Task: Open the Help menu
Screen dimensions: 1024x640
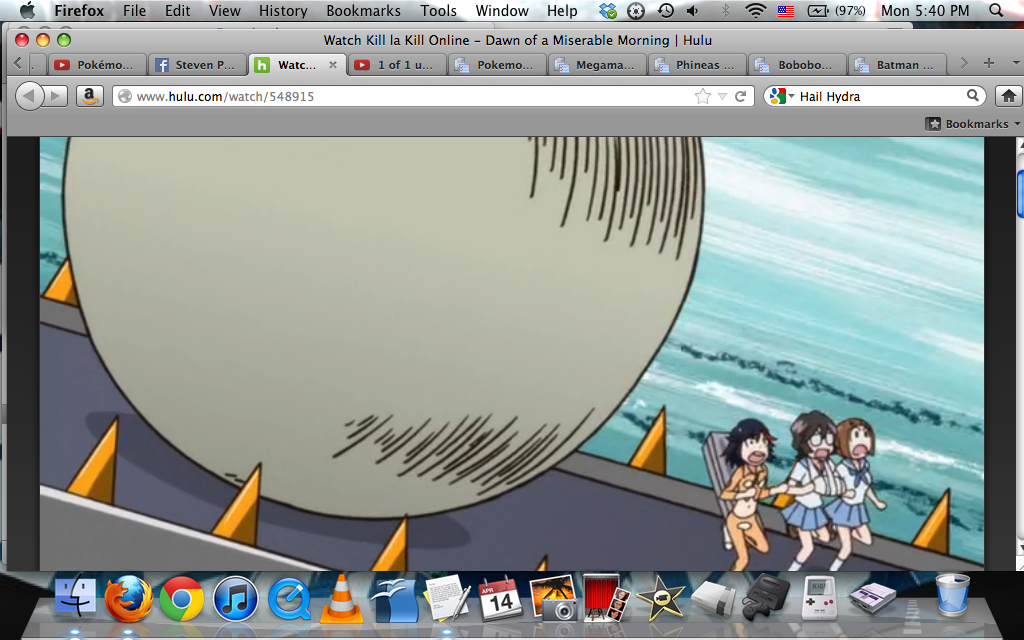Action: [x=562, y=10]
